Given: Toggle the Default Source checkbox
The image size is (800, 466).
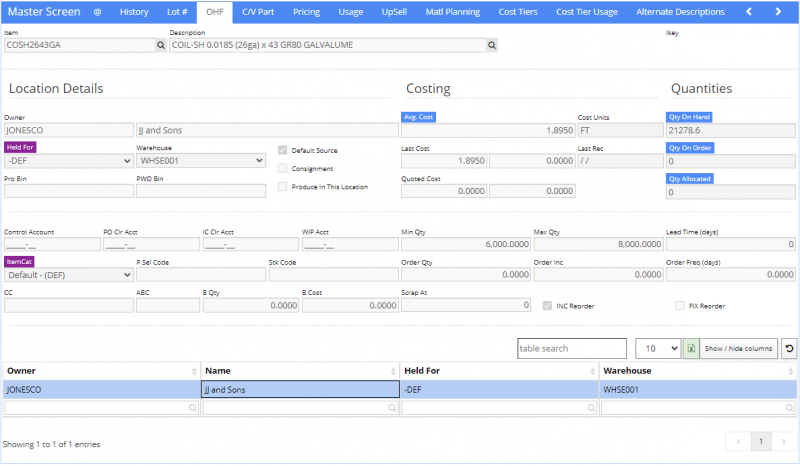Looking at the screenshot, I should click(x=283, y=150).
